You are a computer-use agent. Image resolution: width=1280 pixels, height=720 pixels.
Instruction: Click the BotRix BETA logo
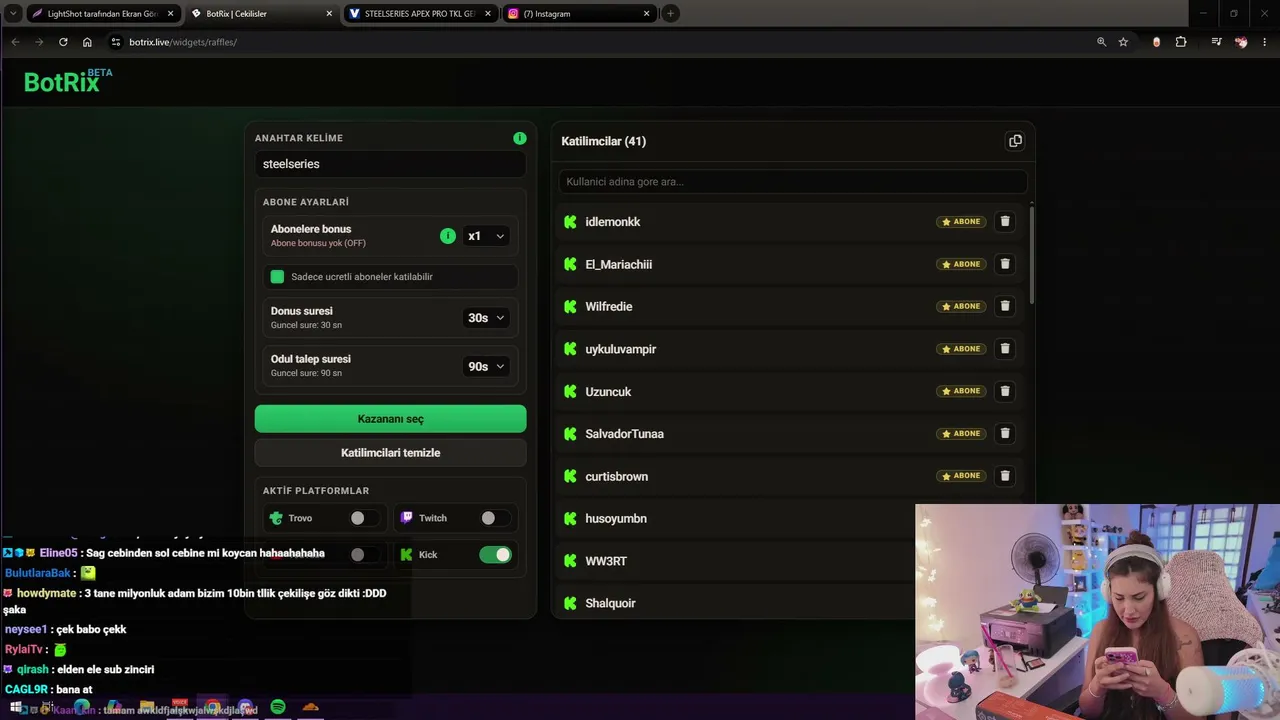tap(68, 81)
